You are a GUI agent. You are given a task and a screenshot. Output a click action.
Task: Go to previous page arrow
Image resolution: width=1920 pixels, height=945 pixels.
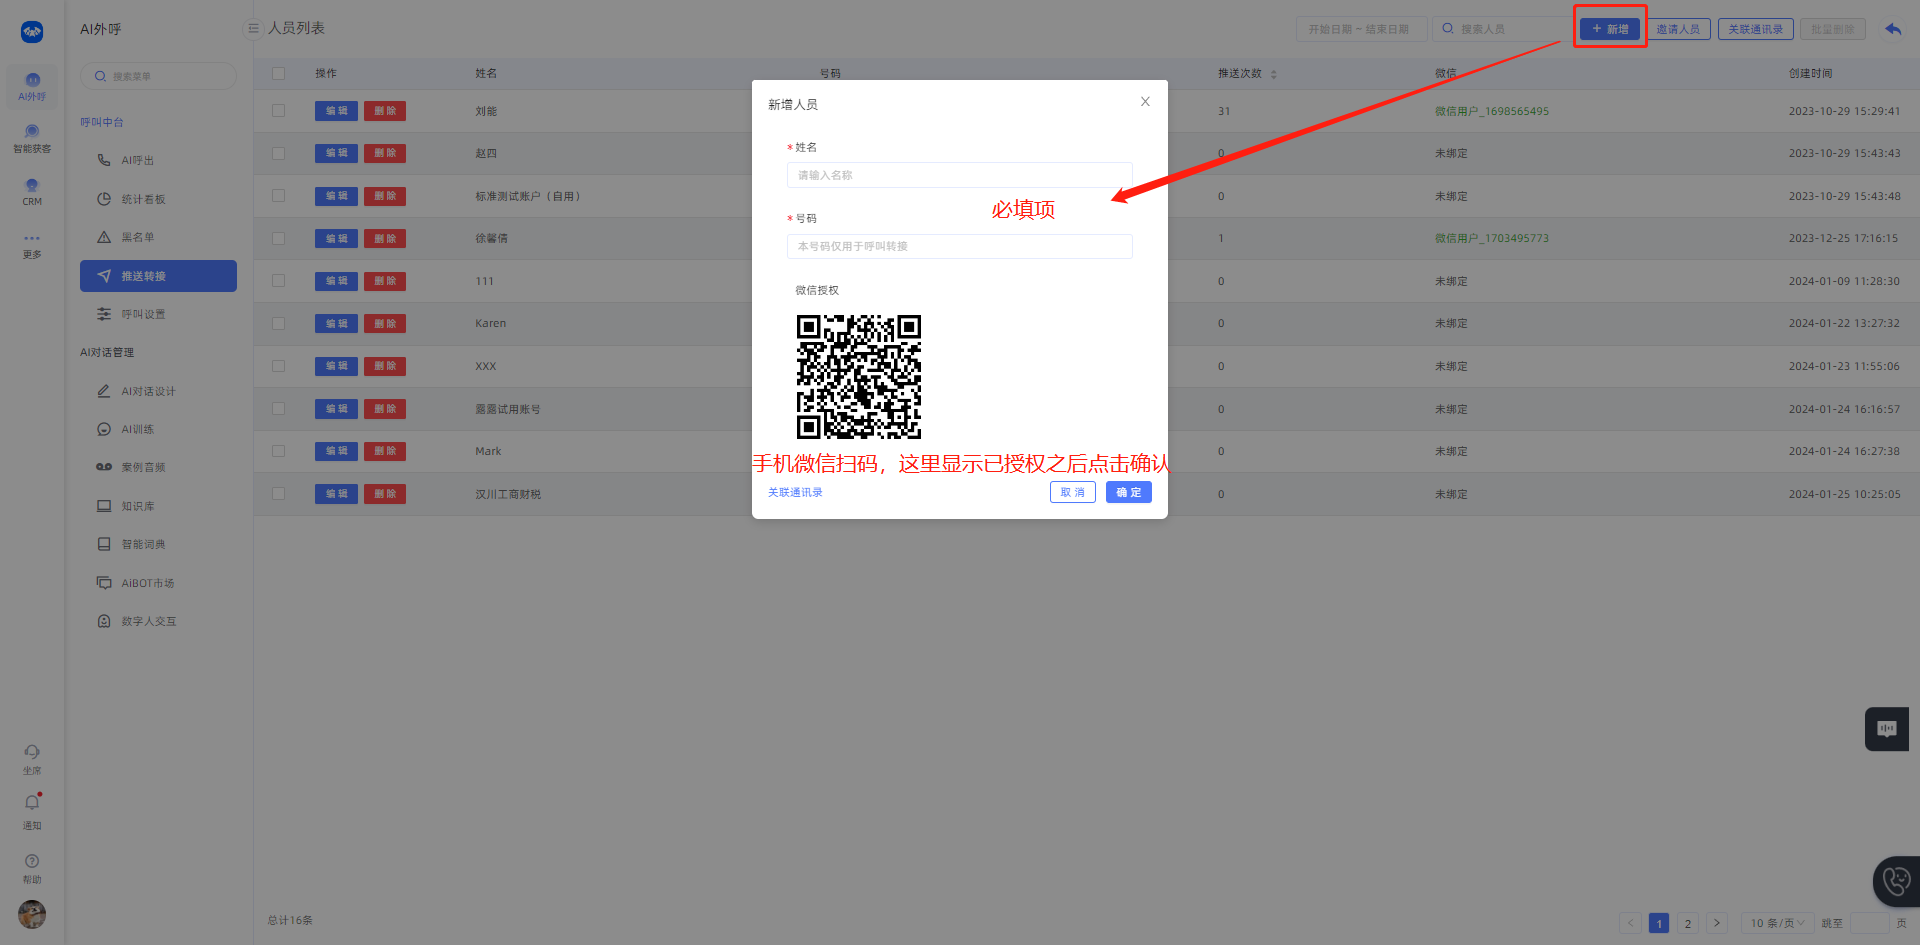1630,923
